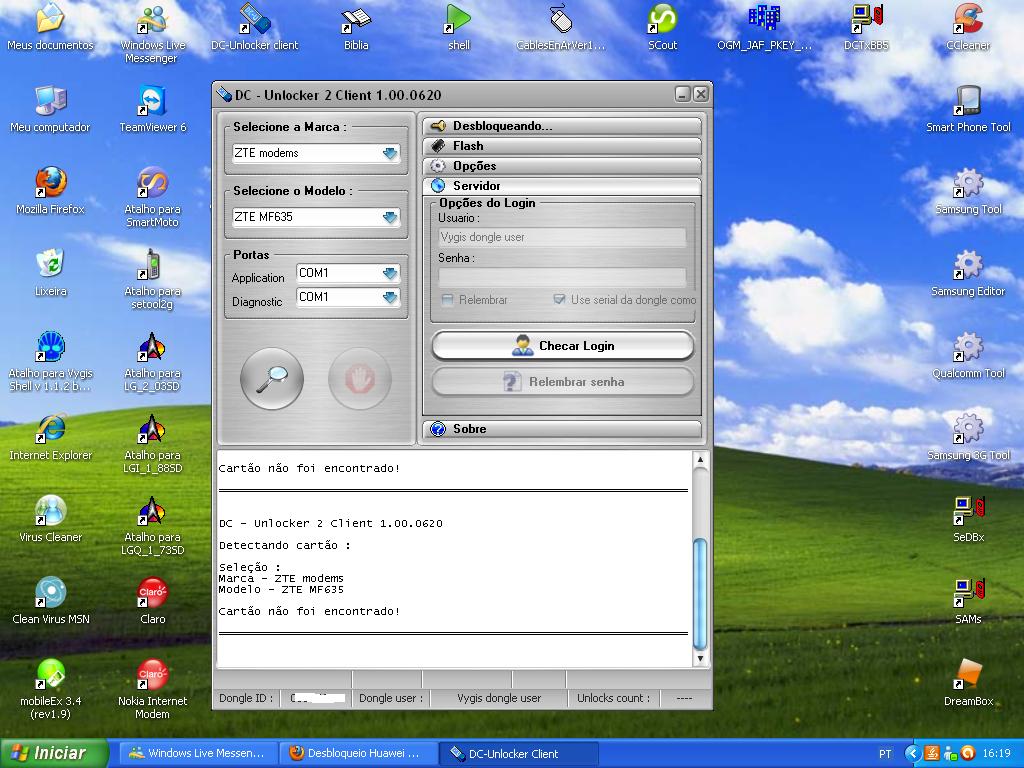Open Lixeira recycle bin icon
Viewport: 1024px width, 768px height.
pyautogui.click(x=50, y=274)
